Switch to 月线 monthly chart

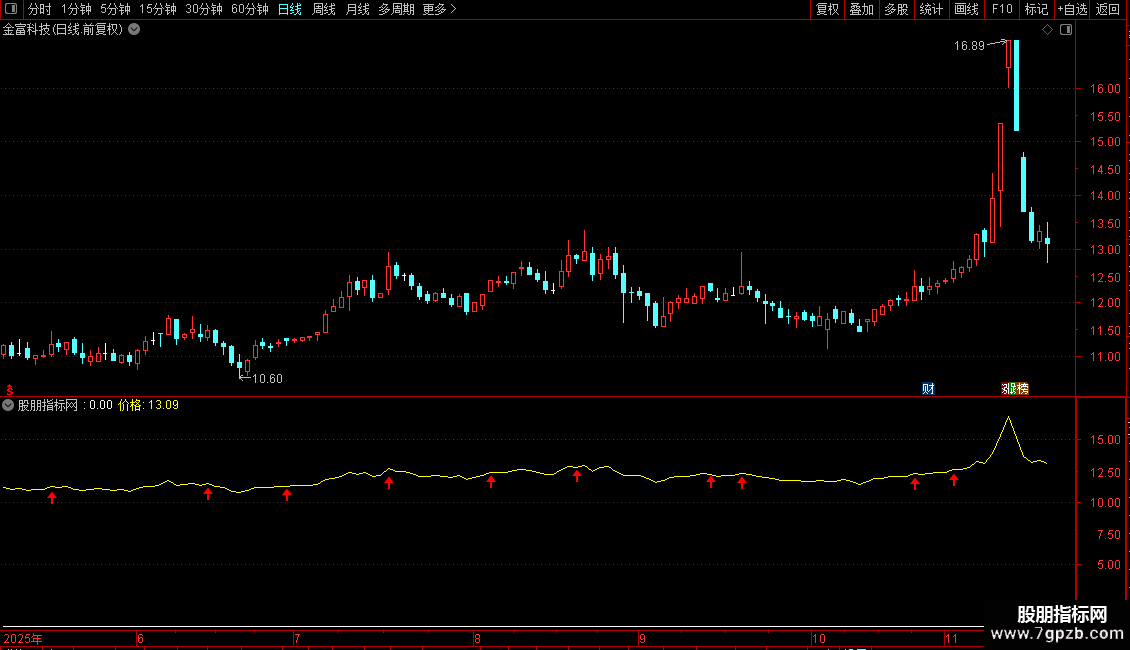pos(357,9)
